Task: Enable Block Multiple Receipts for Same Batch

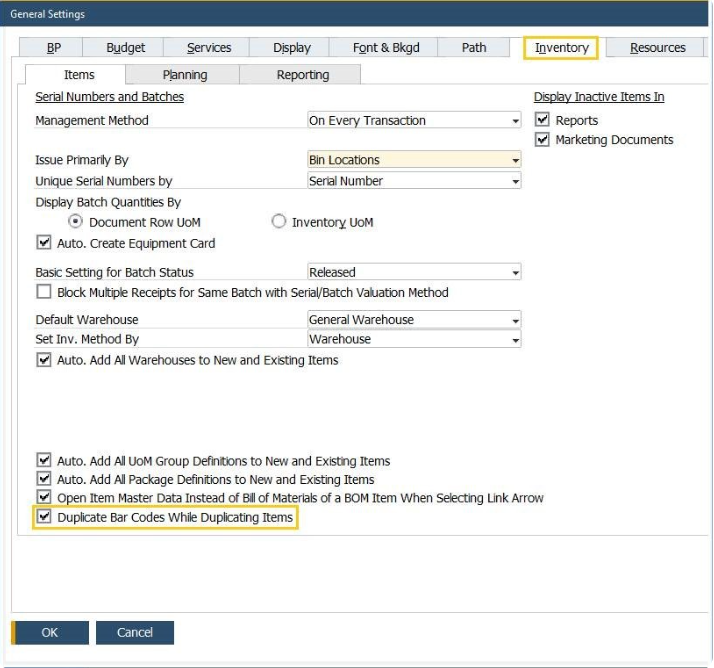Action: click(44, 292)
